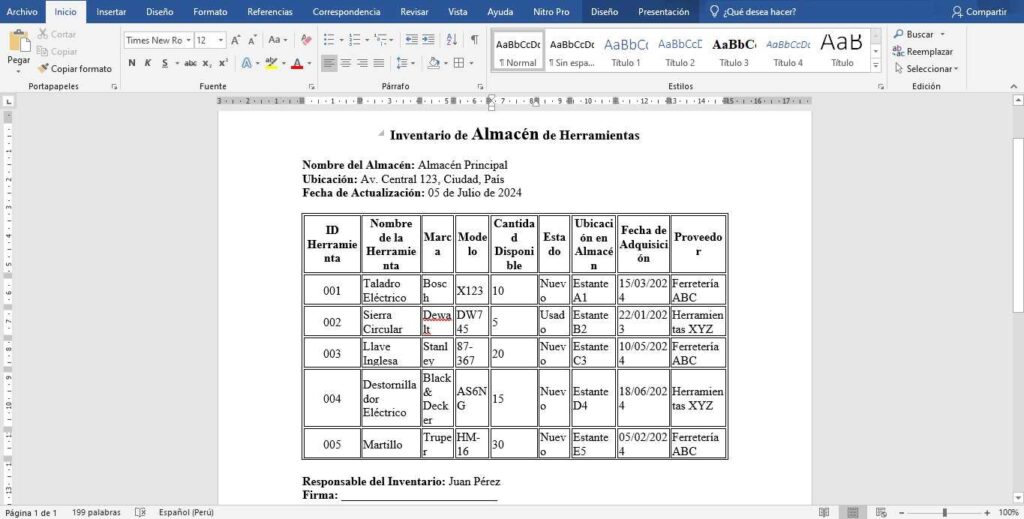Toggle superscript x² button

click(x=223, y=63)
